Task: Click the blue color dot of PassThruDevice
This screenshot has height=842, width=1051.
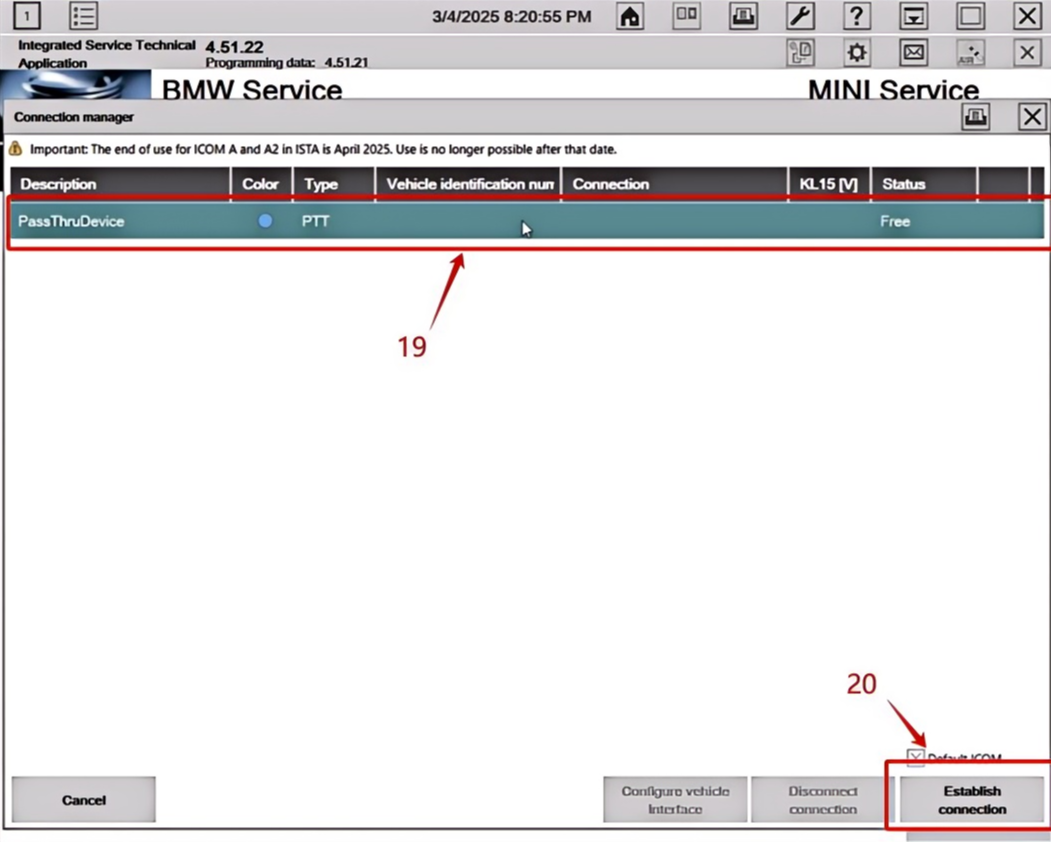Action: click(265, 221)
